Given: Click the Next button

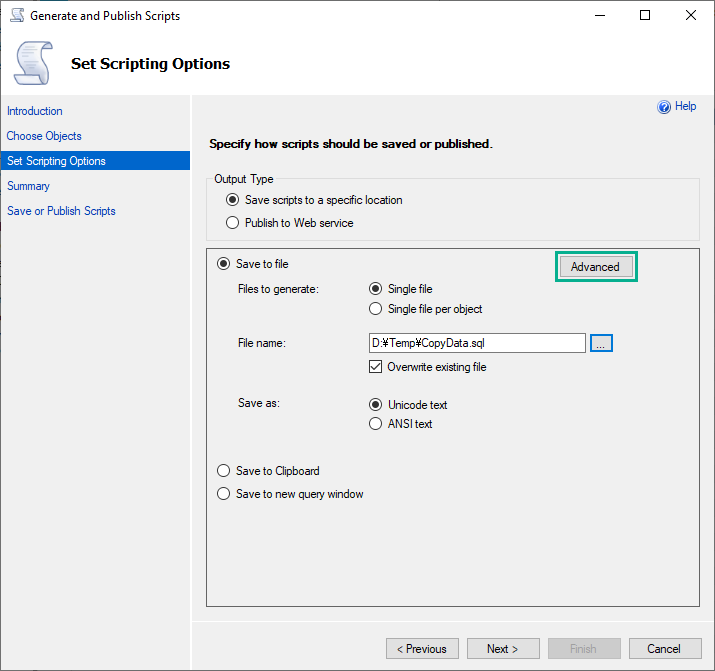Looking at the screenshot, I should [x=502, y=649].
